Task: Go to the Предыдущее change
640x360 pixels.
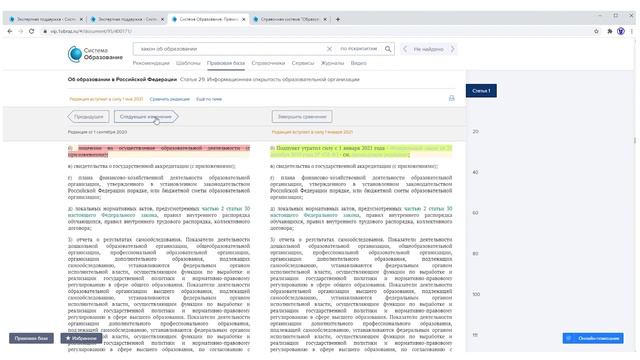Action: [x=88, y=117]
